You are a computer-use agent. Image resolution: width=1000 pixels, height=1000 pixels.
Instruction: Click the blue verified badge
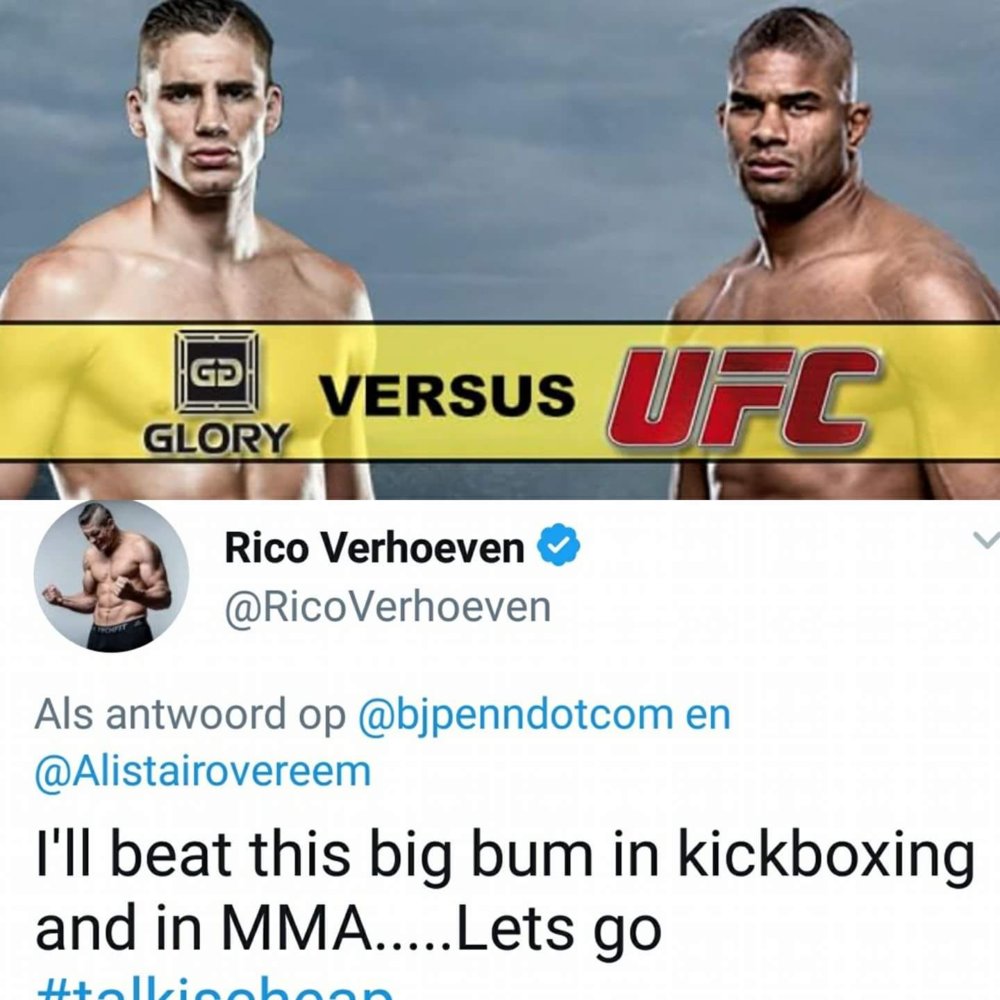(x=560, y=546)
